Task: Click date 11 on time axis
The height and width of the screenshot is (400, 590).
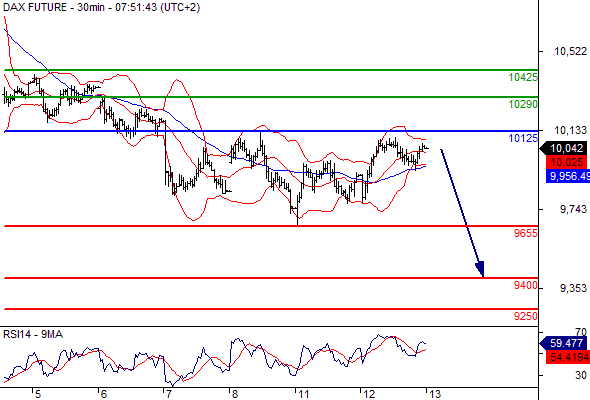Action: (x=303, y=394)
